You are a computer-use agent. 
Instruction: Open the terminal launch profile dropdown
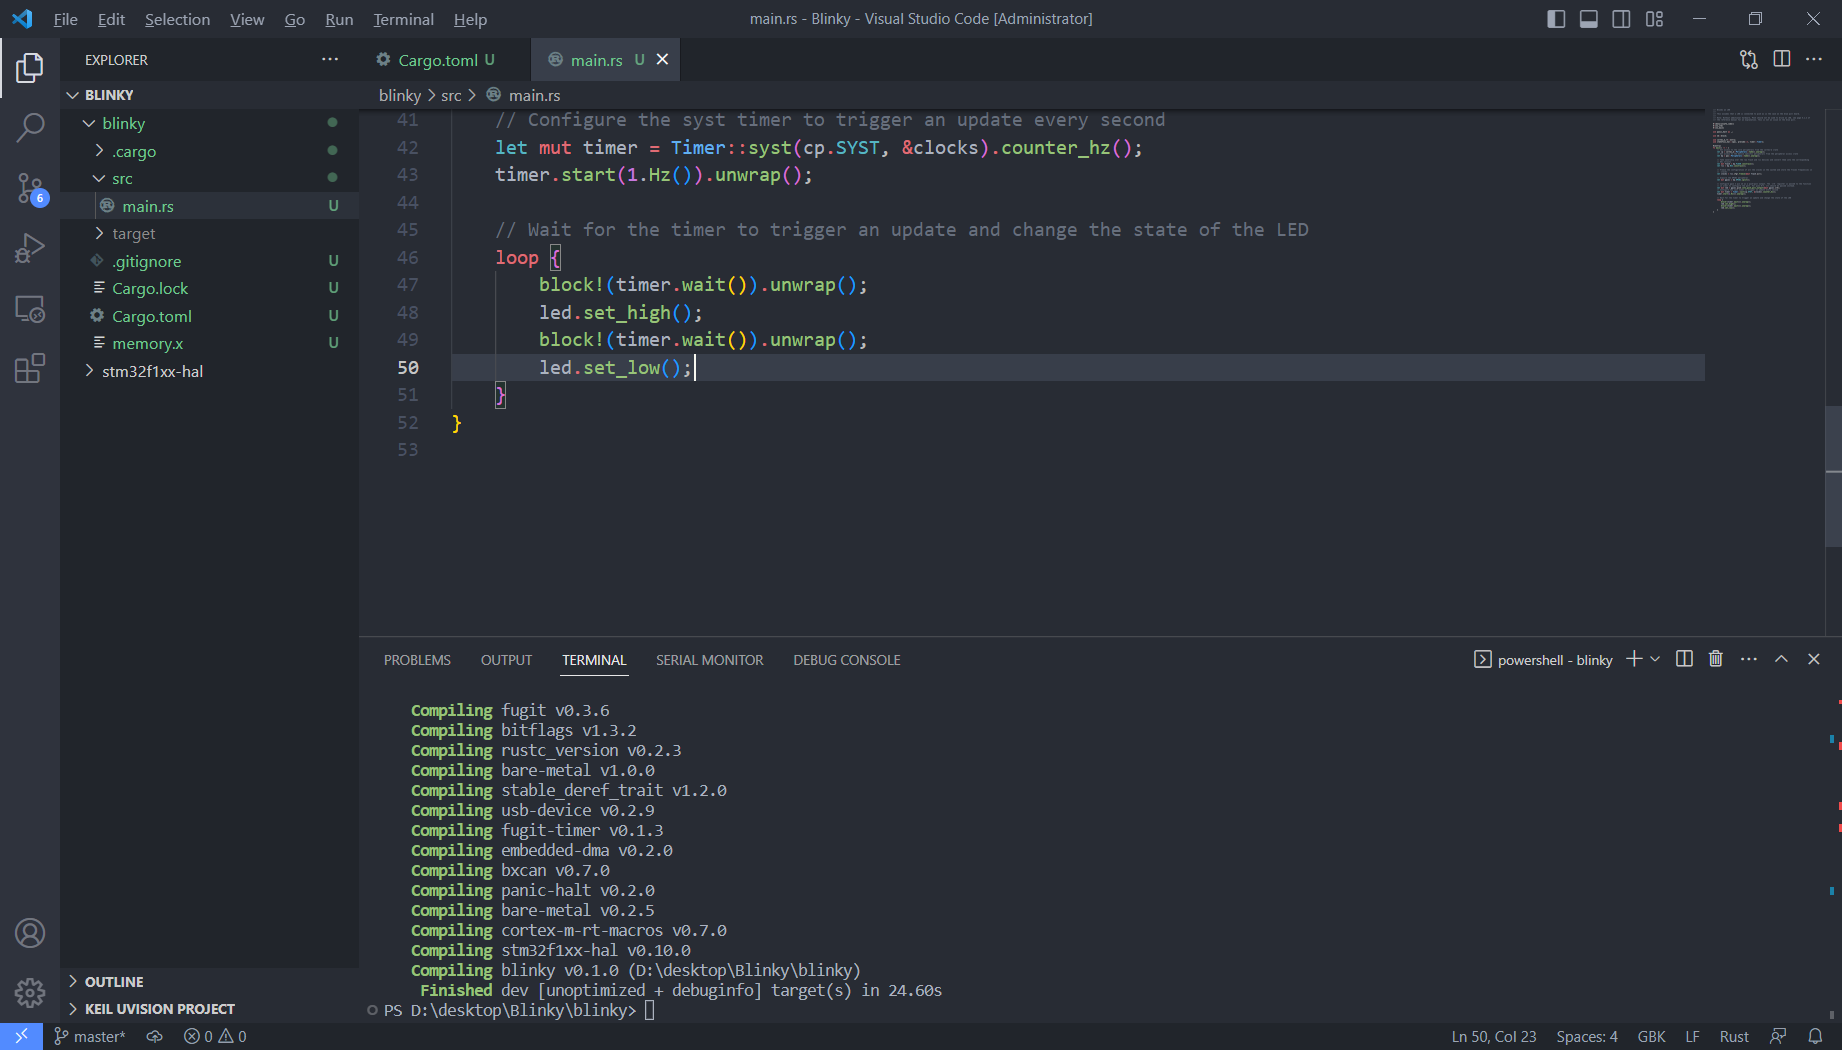[x=1655, y=659]
